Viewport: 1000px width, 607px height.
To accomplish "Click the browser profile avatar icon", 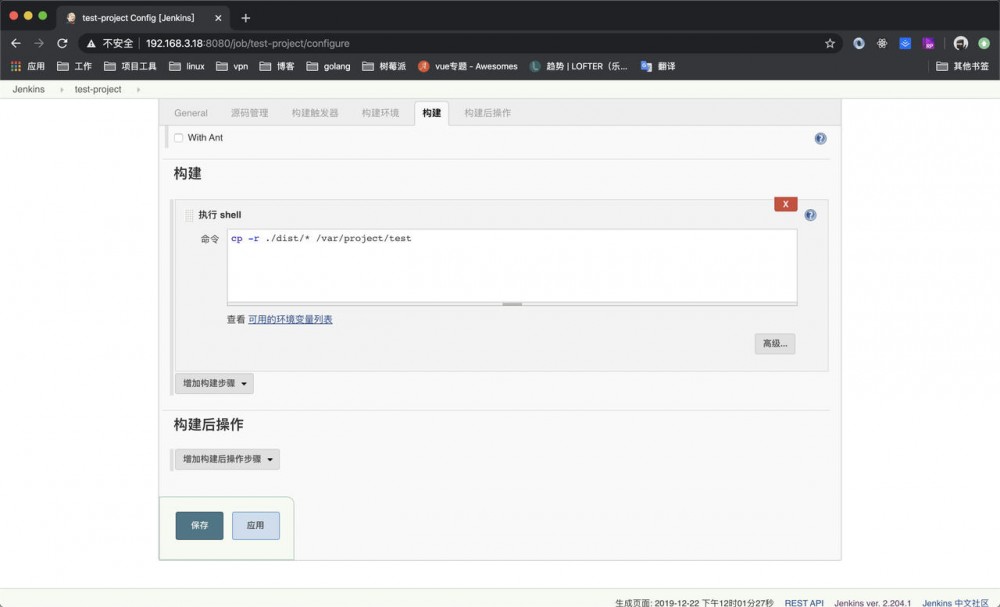I will click(959, 43).
